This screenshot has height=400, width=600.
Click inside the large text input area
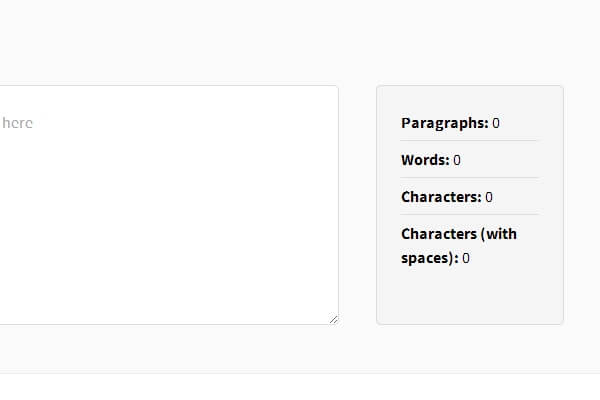pyautogui.click(x=170, y=200)
